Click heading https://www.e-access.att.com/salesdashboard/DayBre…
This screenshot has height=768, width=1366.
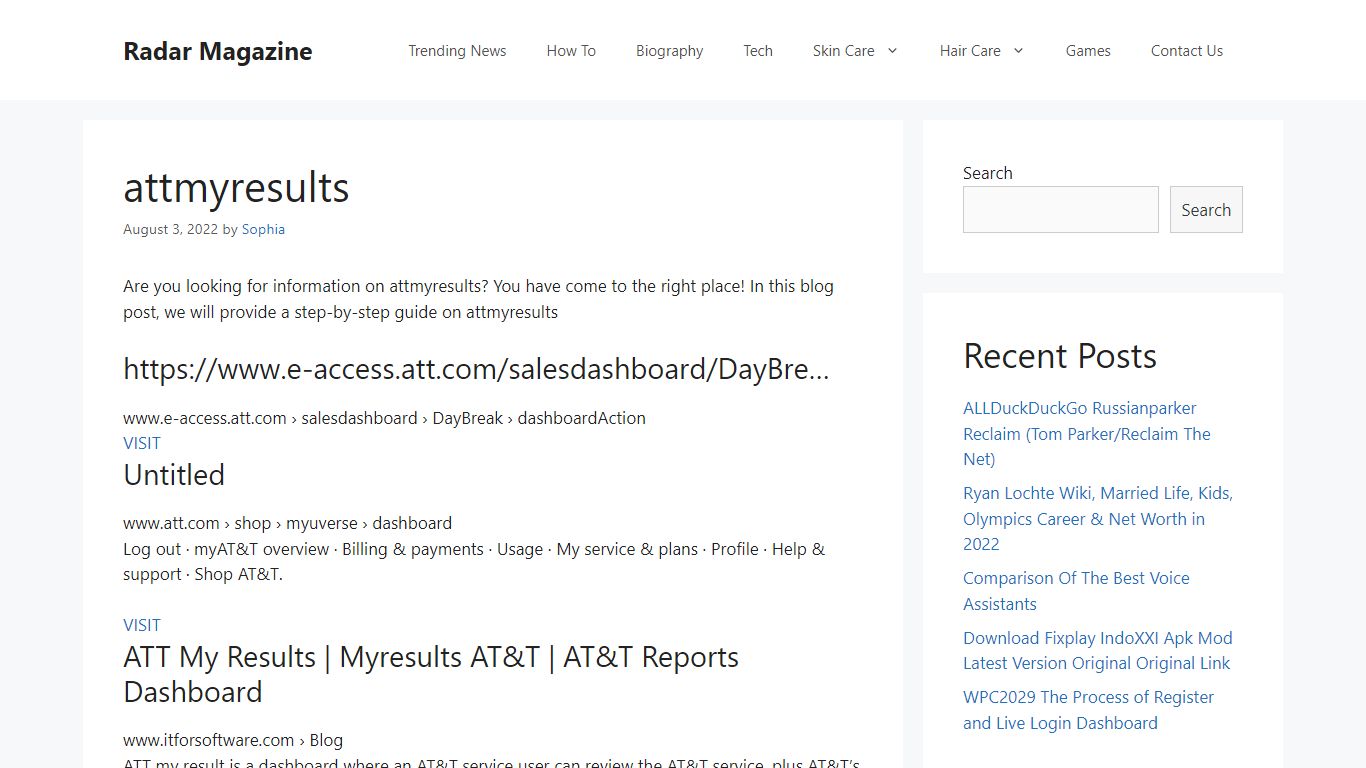[476, 369]
